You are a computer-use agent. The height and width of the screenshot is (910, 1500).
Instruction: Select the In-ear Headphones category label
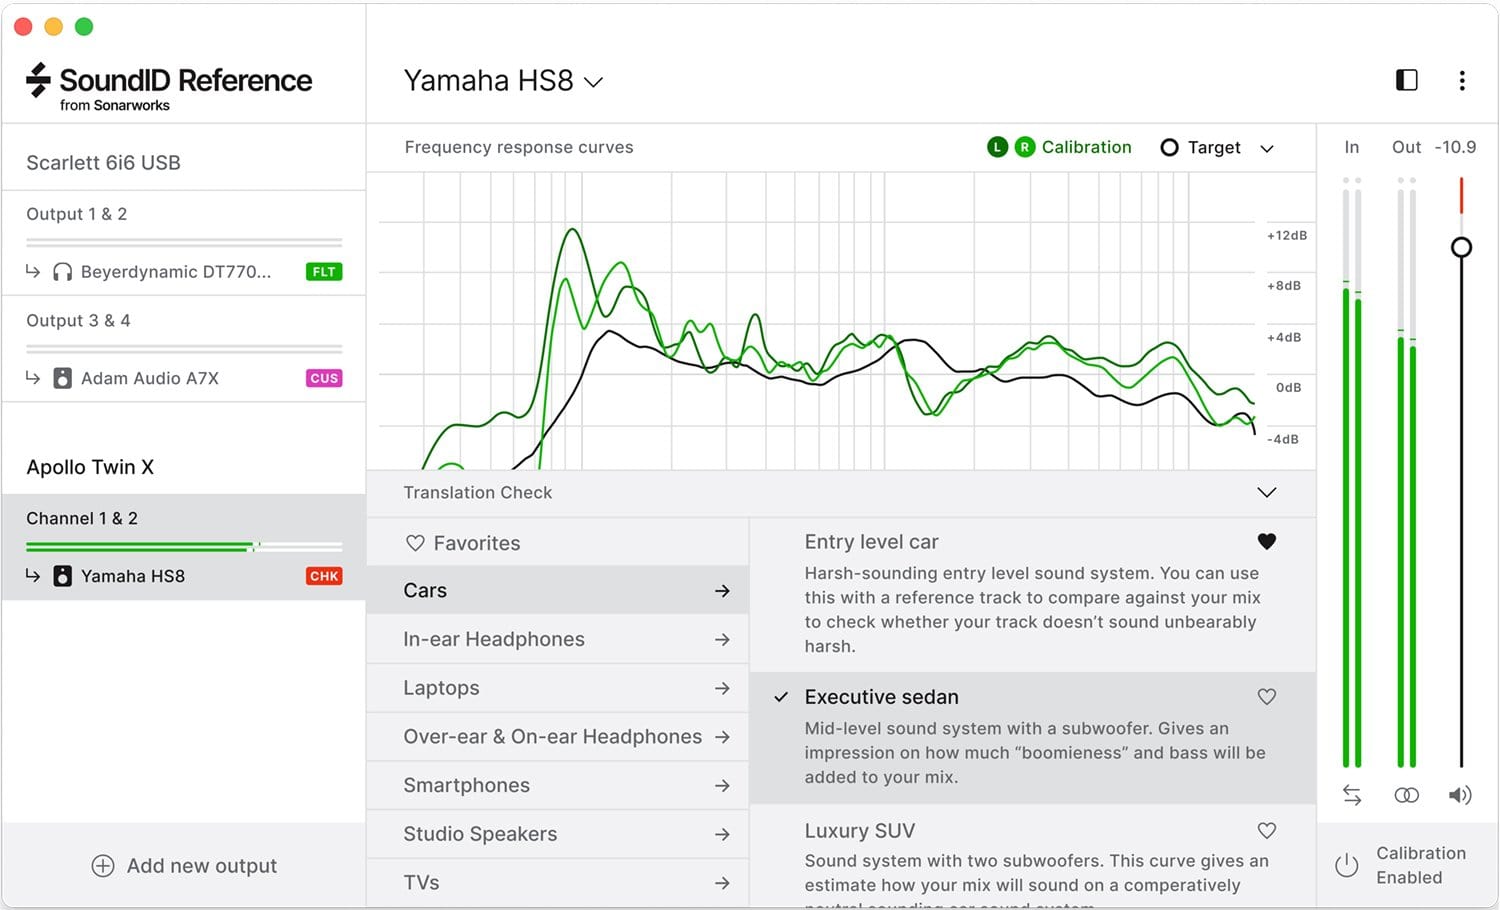coord(494,639)
